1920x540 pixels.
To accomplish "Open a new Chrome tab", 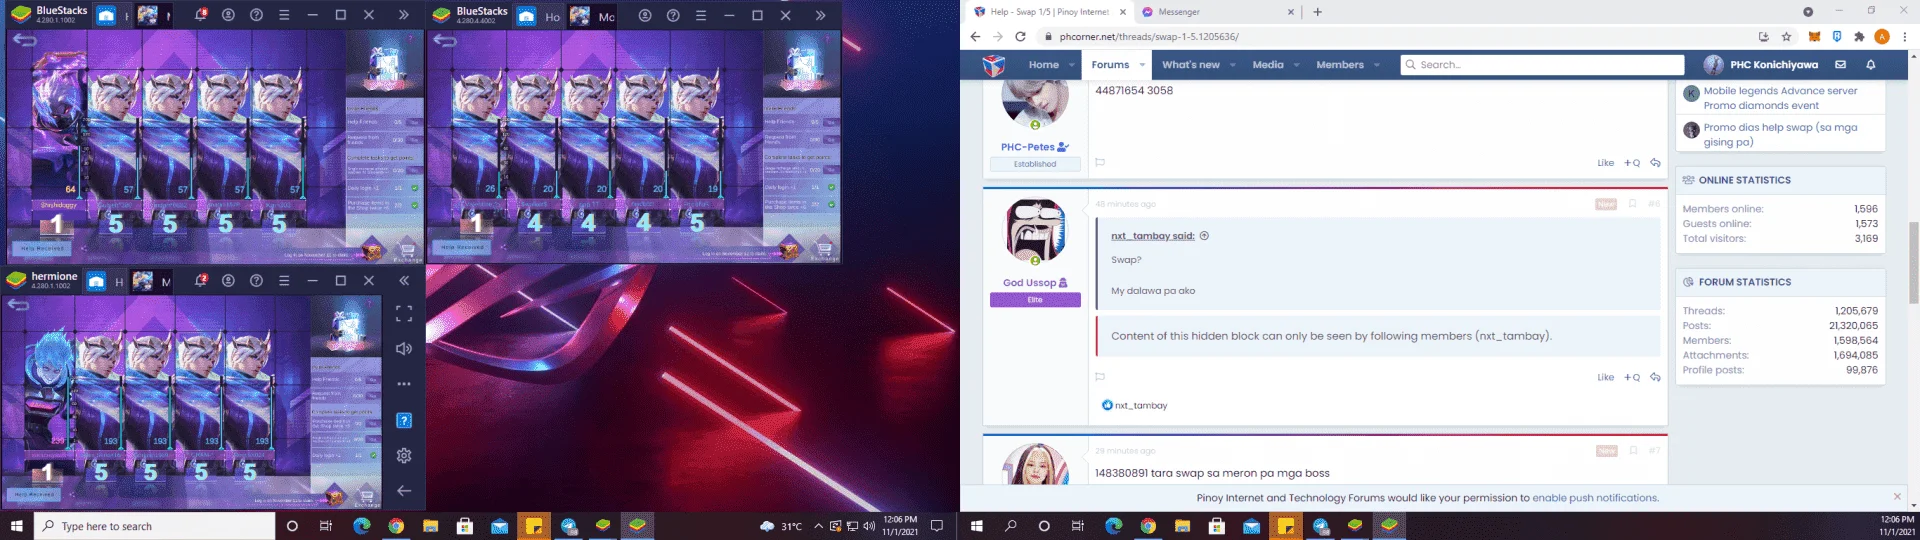I will [x=1317, y=12].
